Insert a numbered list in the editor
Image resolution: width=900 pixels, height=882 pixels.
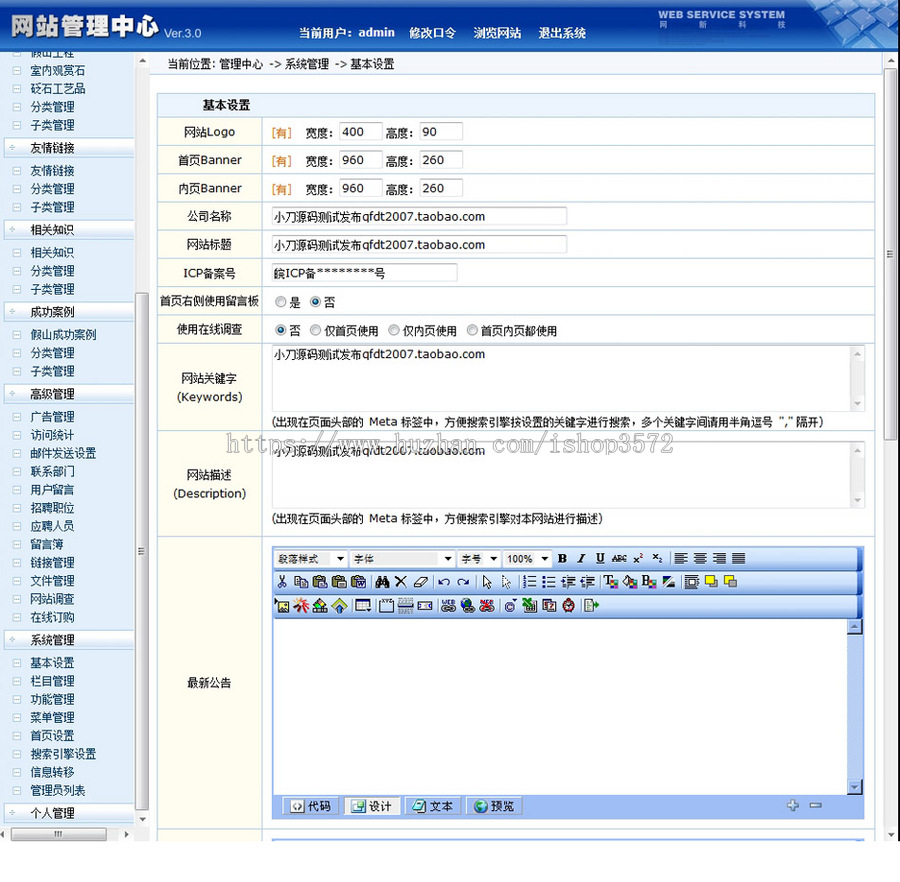coord(531,581)
